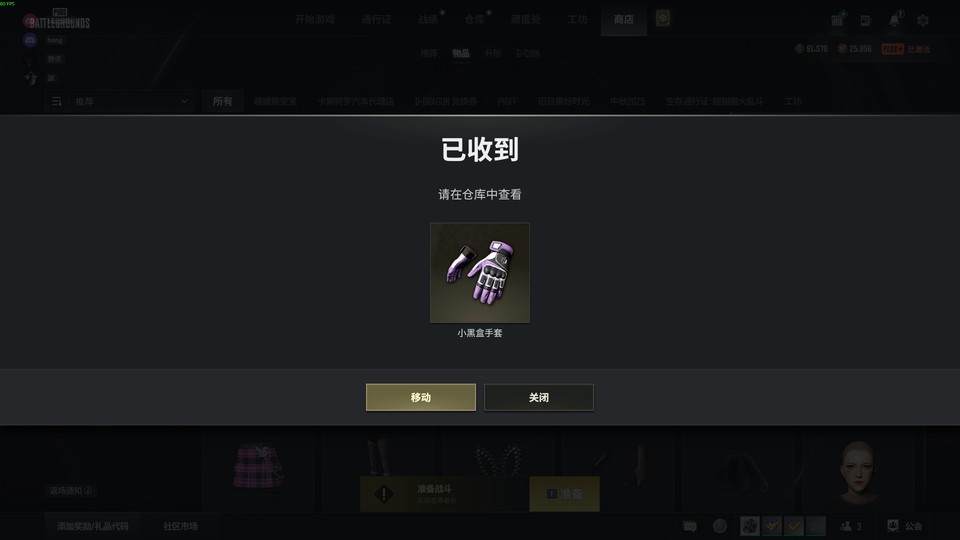Open the settings gear icon

point(923,20)
